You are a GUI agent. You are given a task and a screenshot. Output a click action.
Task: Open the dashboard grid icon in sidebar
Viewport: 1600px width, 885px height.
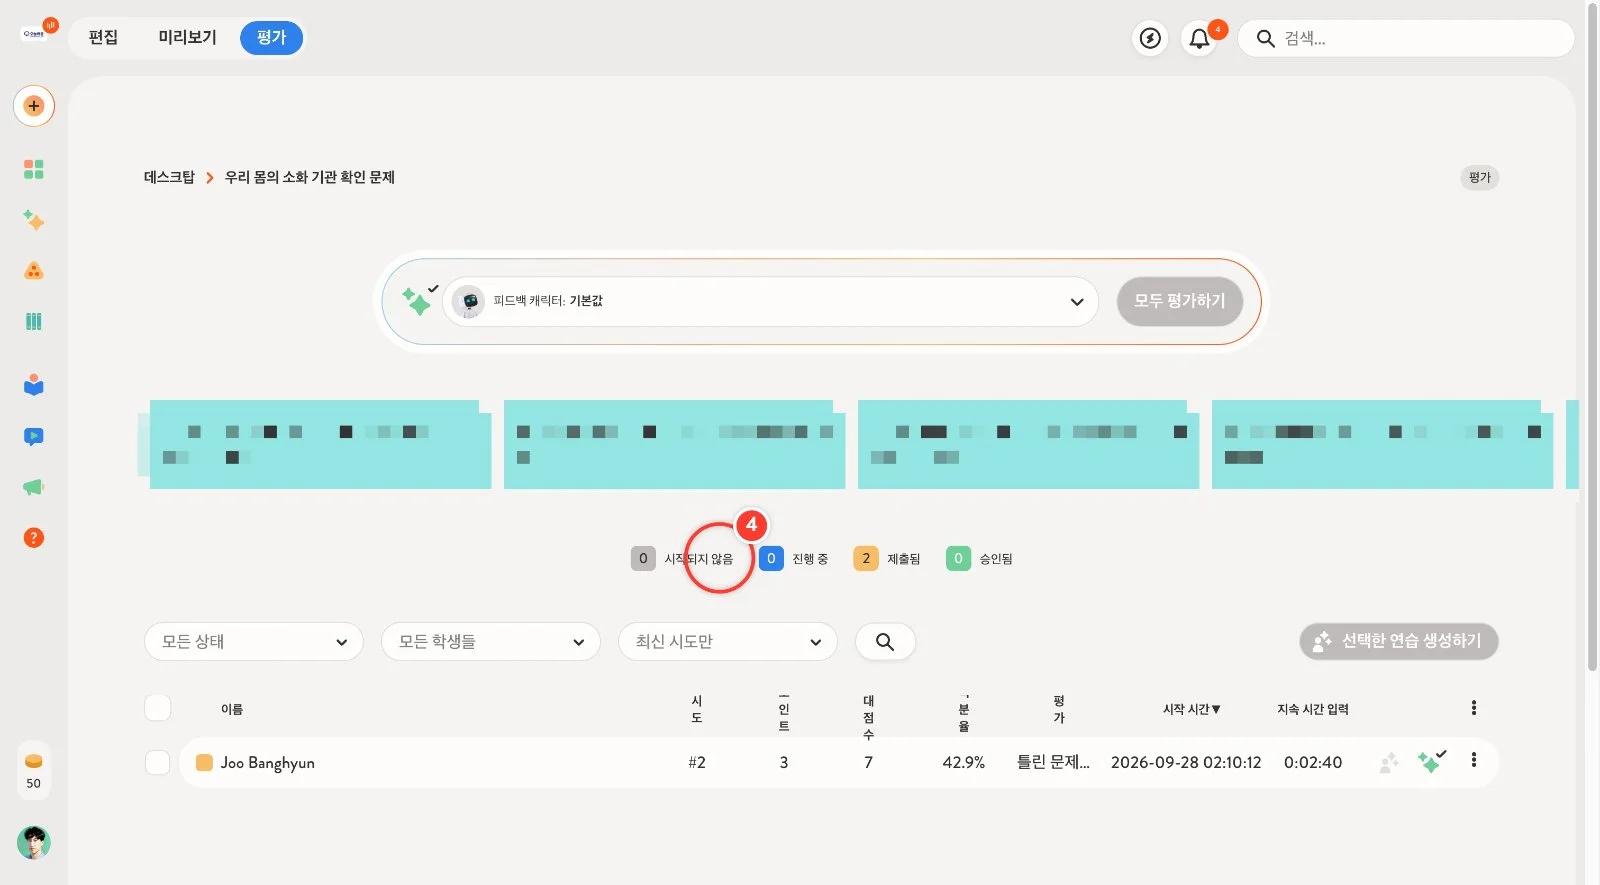pos(34,169)
